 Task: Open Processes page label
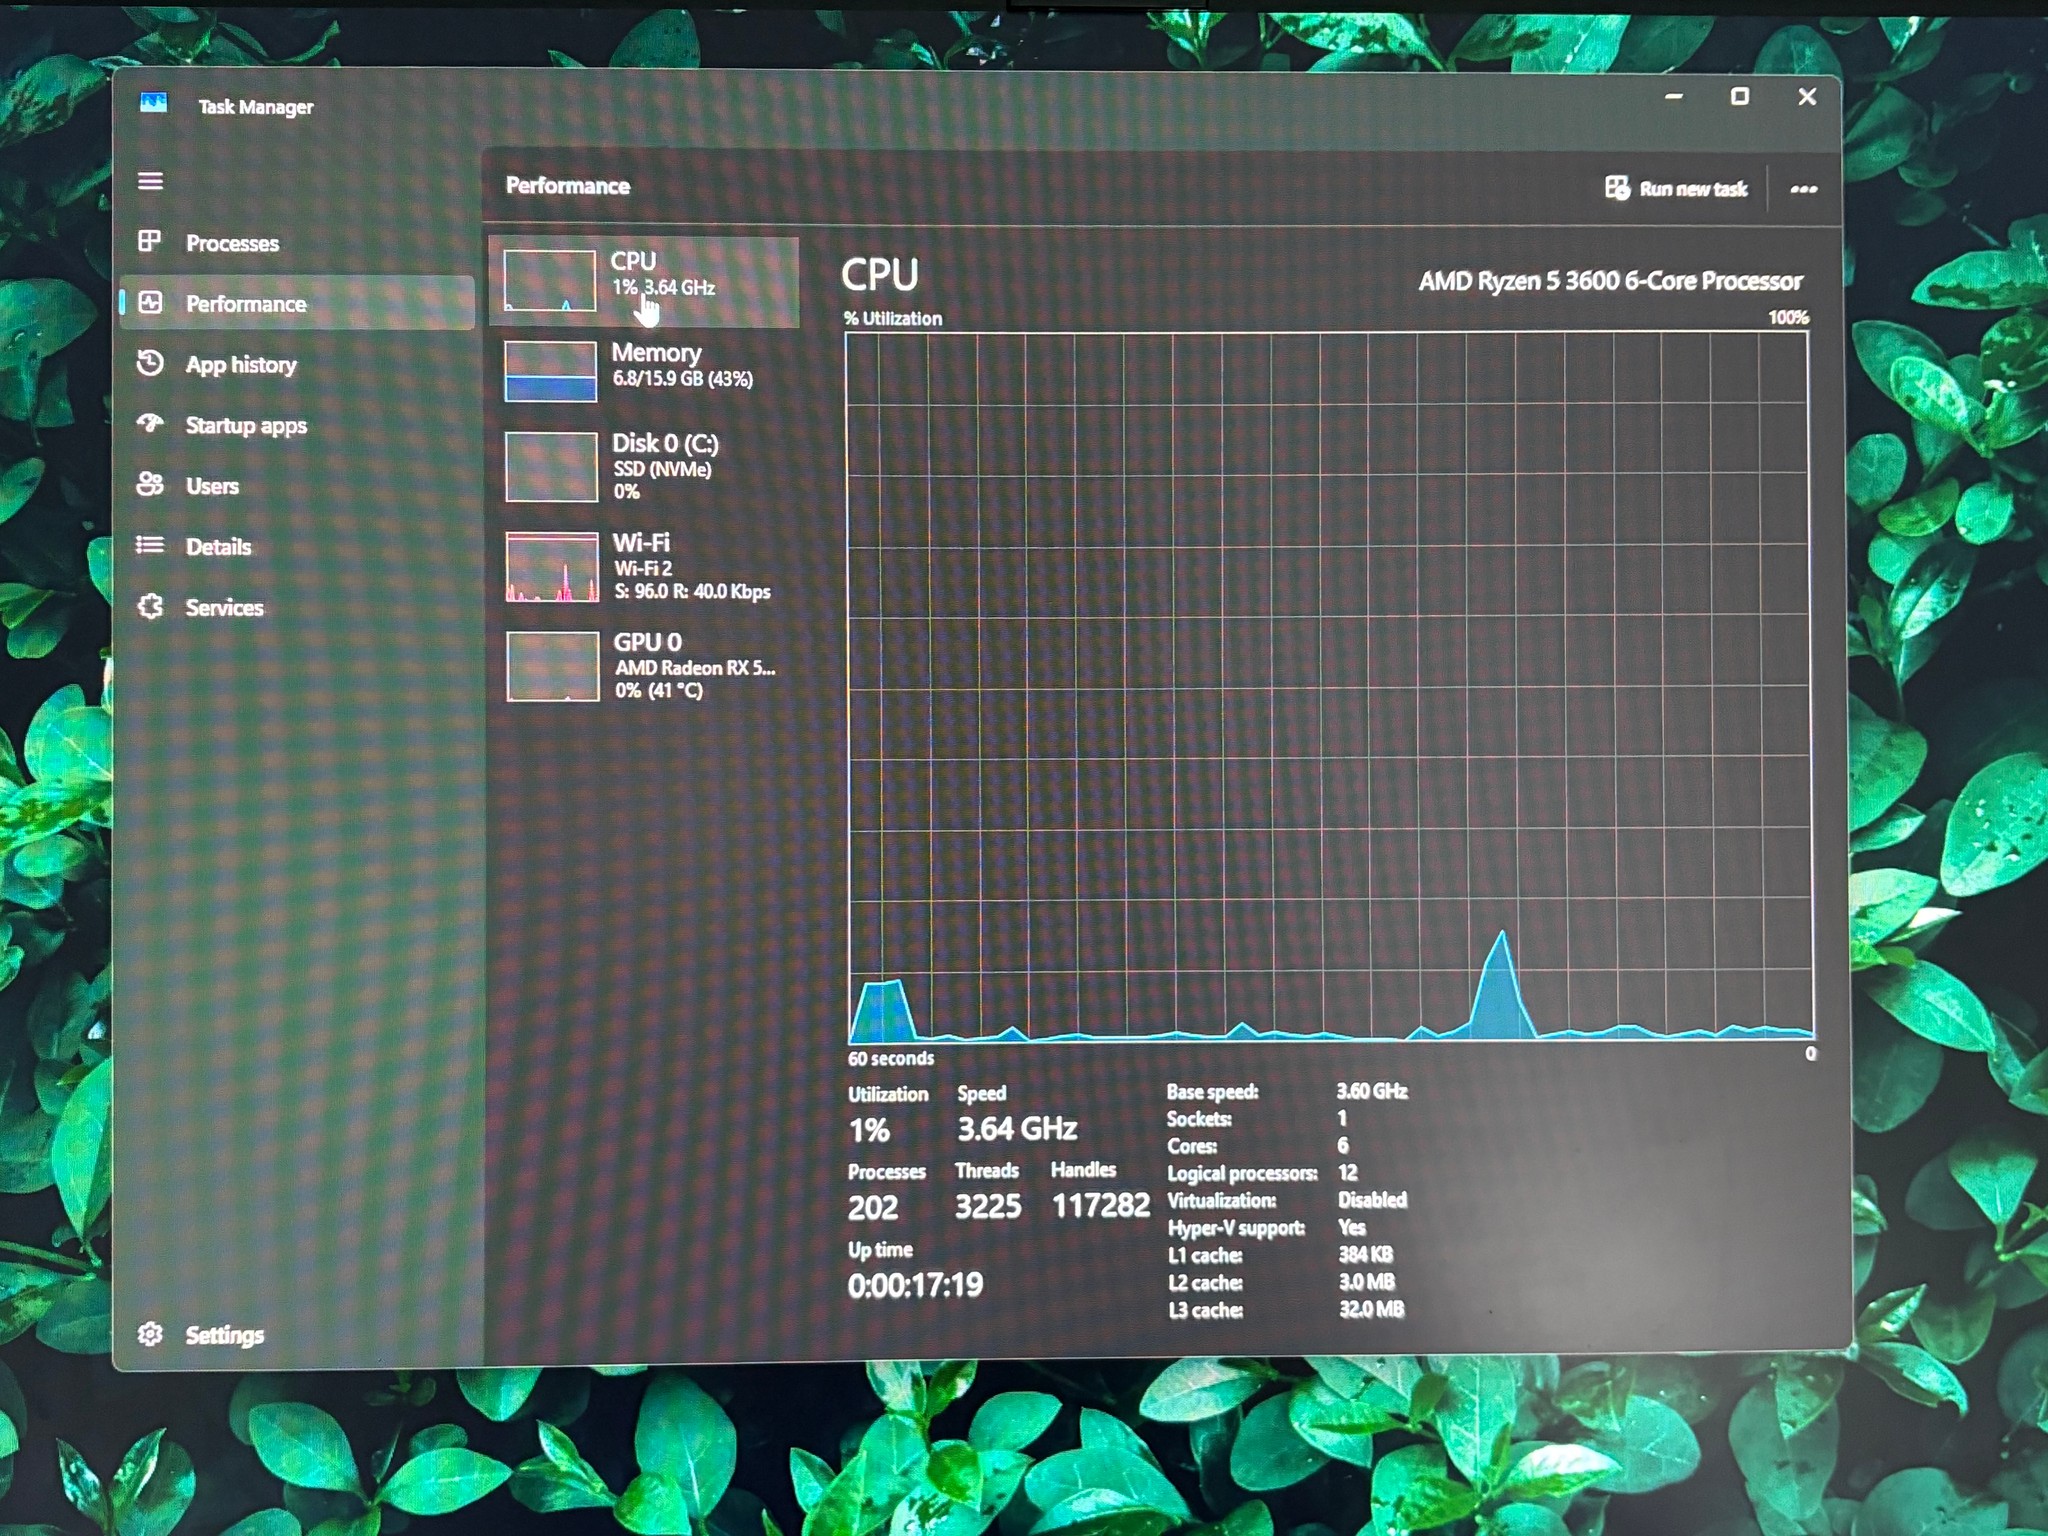(232, 243)
